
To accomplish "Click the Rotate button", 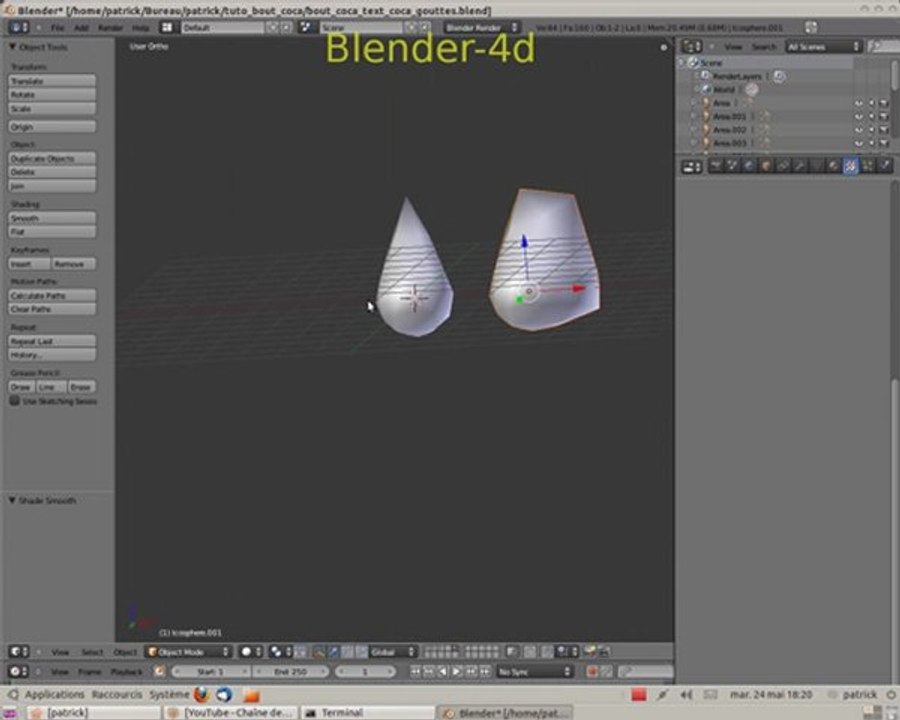I will click(x=52, y=95).
